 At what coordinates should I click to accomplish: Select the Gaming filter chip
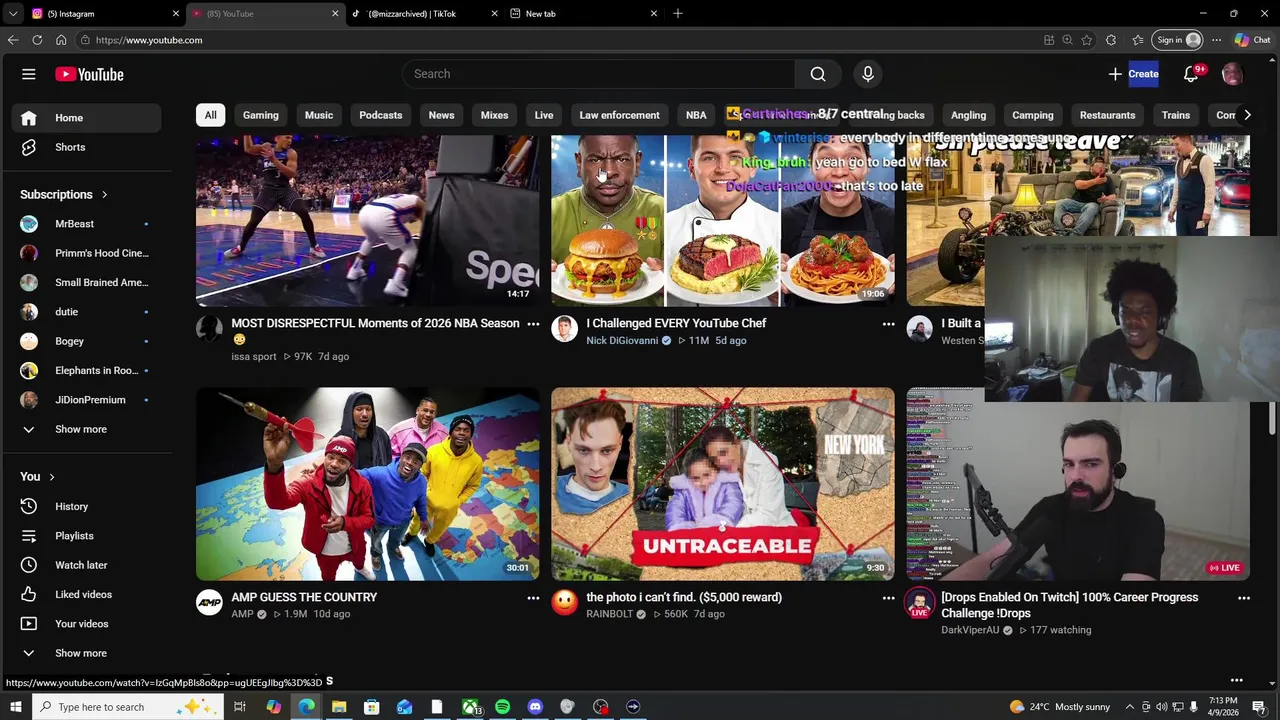tap(260, 115)
